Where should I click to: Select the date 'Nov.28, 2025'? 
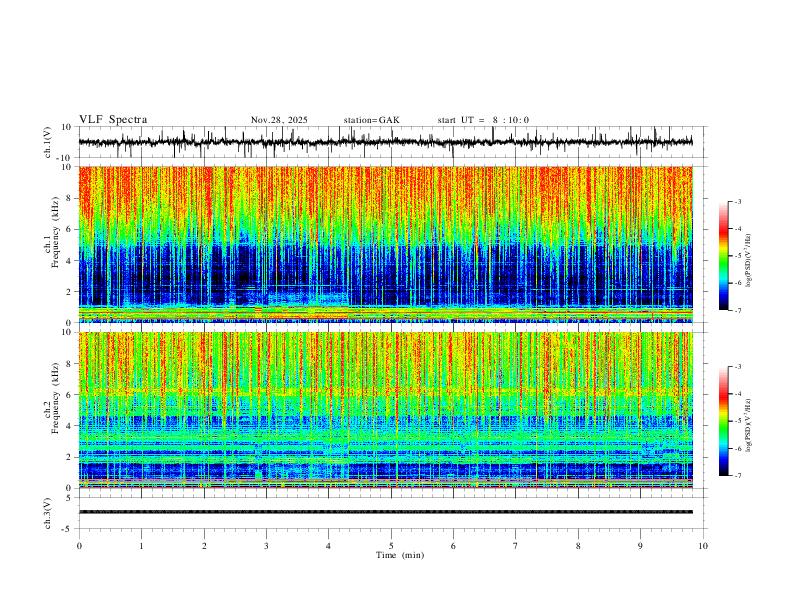pos(279,120)
